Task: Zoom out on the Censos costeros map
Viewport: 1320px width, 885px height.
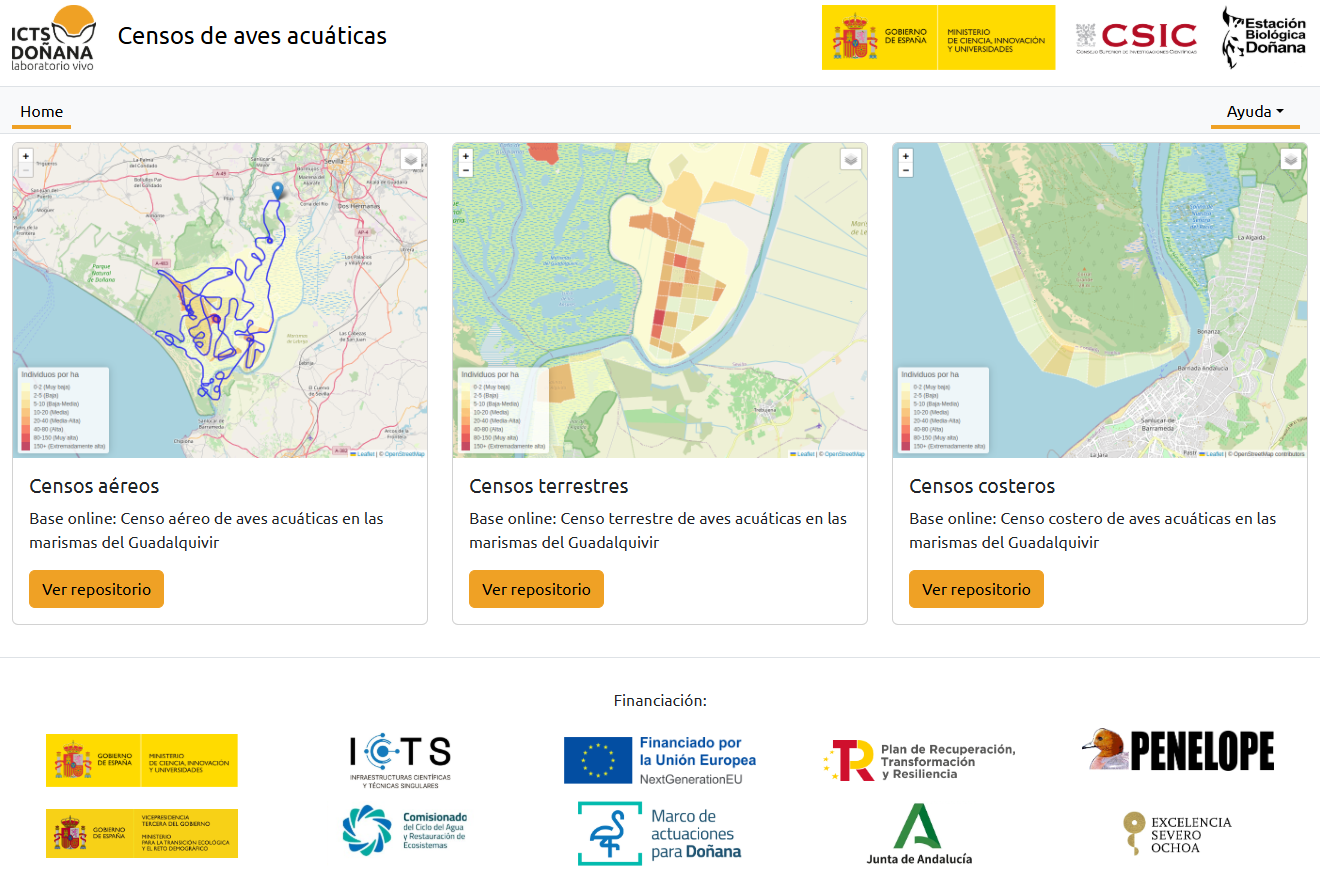Action: 905,170
